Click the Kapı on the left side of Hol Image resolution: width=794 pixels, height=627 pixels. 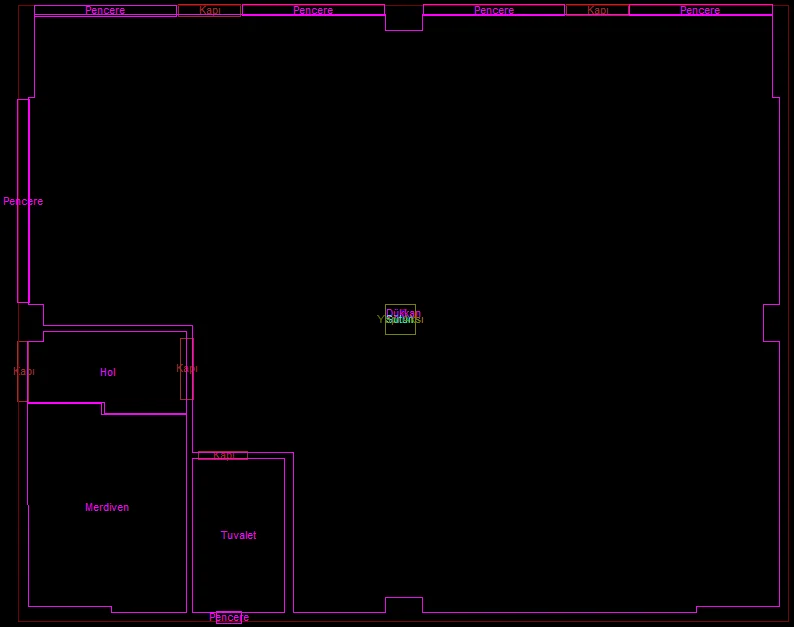coord(23,371)
